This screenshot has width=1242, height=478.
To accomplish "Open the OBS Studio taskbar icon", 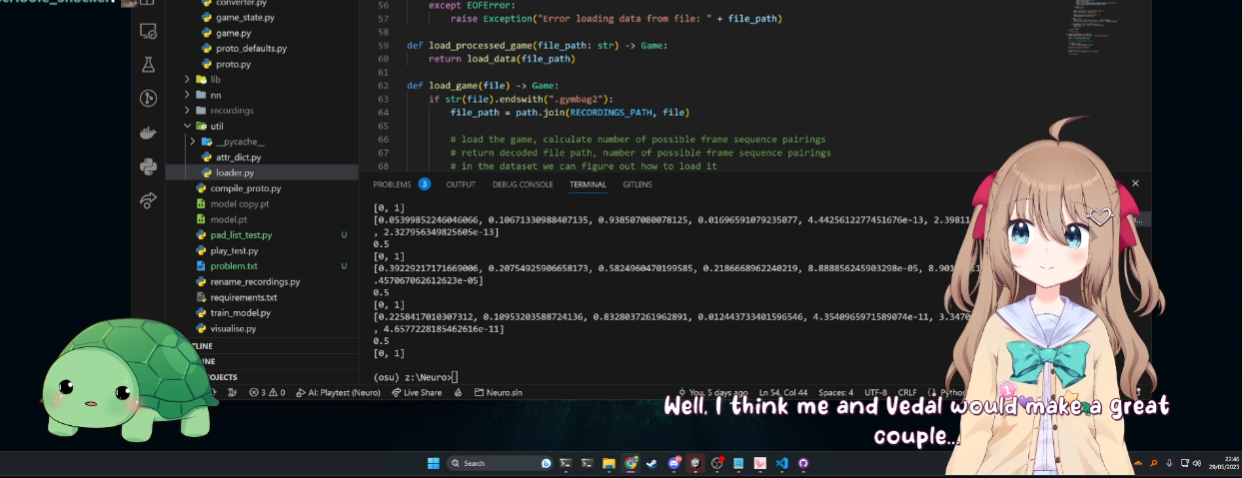I will tap(717, 463).
